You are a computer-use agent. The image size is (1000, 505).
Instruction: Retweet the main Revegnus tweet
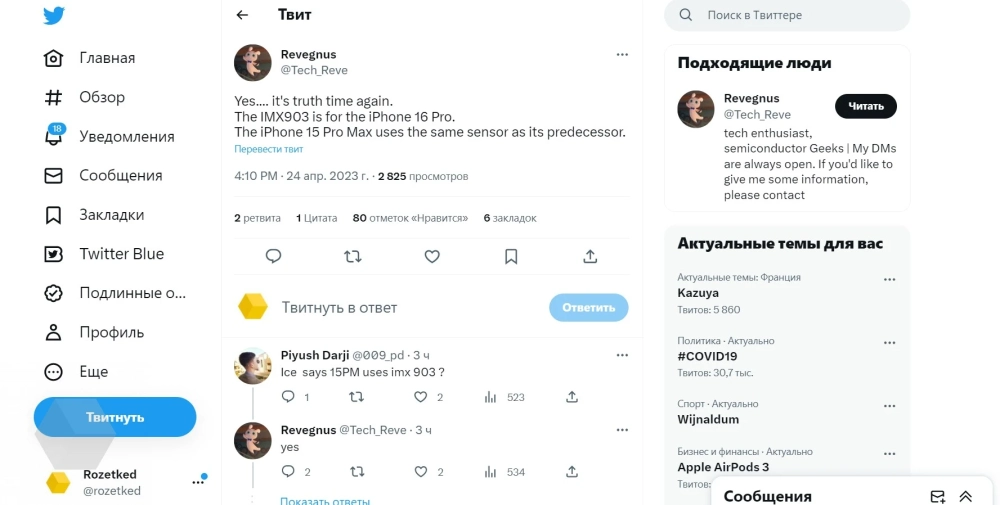352,257
